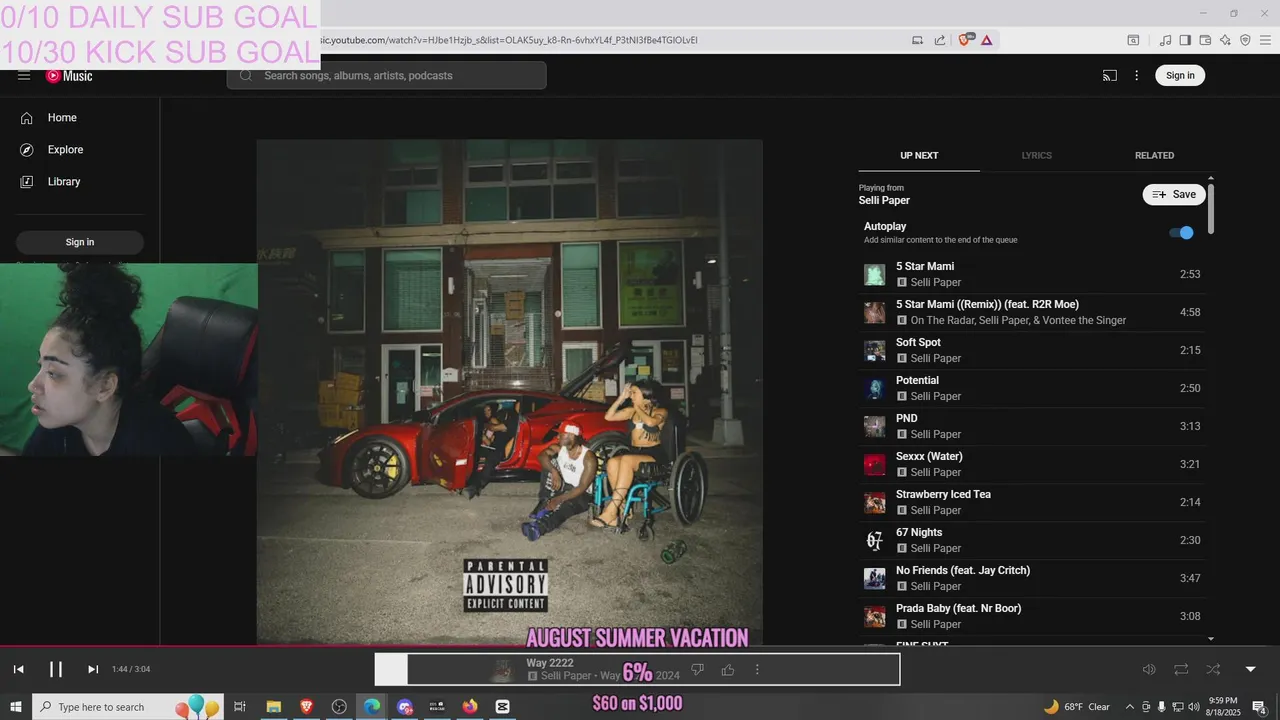Click the tab search icon in toolbar
The height and width of the screenshot is (720, 1280).
tap(1133, 40)
